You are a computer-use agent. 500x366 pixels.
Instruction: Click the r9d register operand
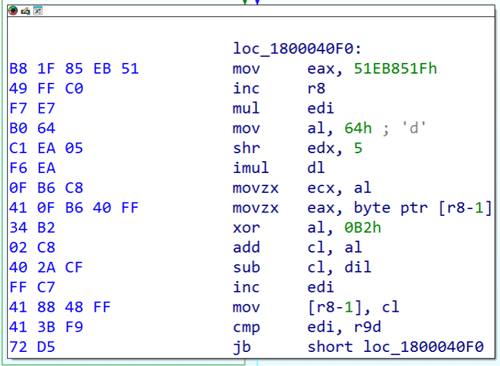(367, 327)
